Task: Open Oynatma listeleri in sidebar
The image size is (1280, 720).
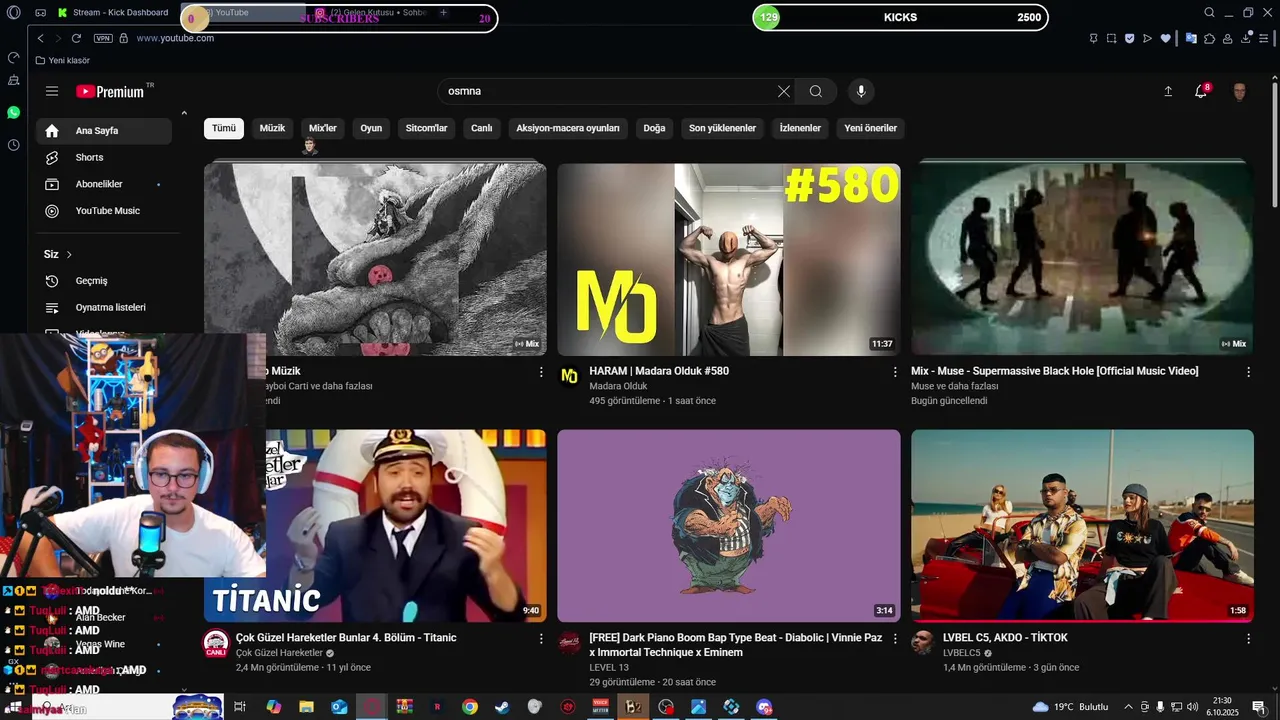Action: 104,308
